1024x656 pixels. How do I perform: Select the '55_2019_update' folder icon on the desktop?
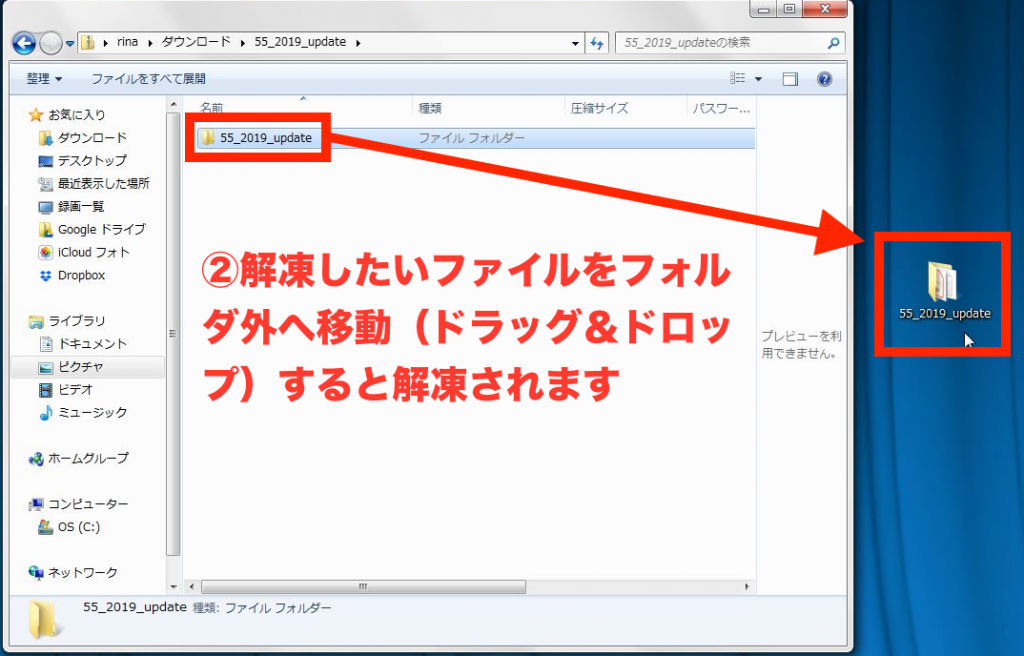(944, 291)
